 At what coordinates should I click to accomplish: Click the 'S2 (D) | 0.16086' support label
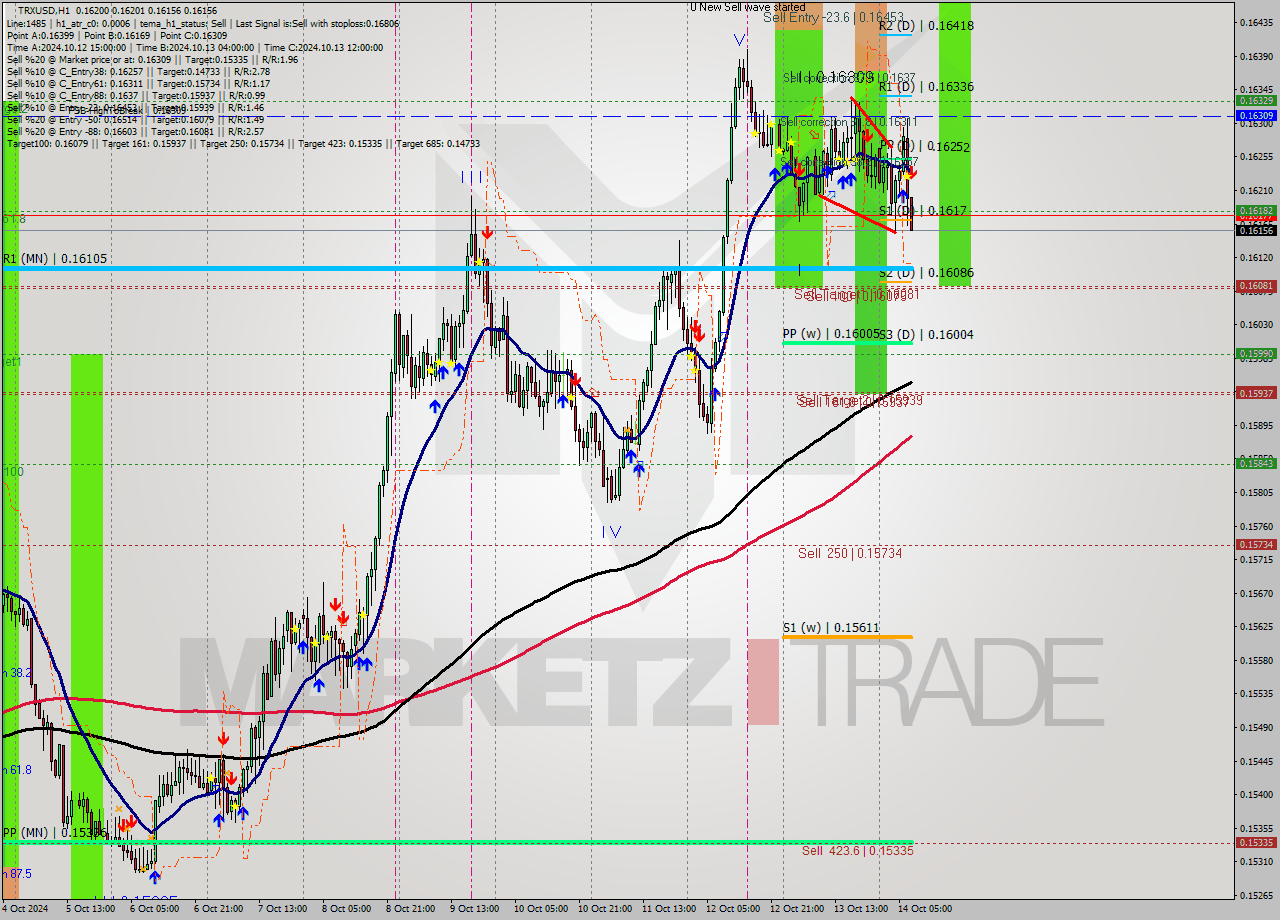[926, 272]
